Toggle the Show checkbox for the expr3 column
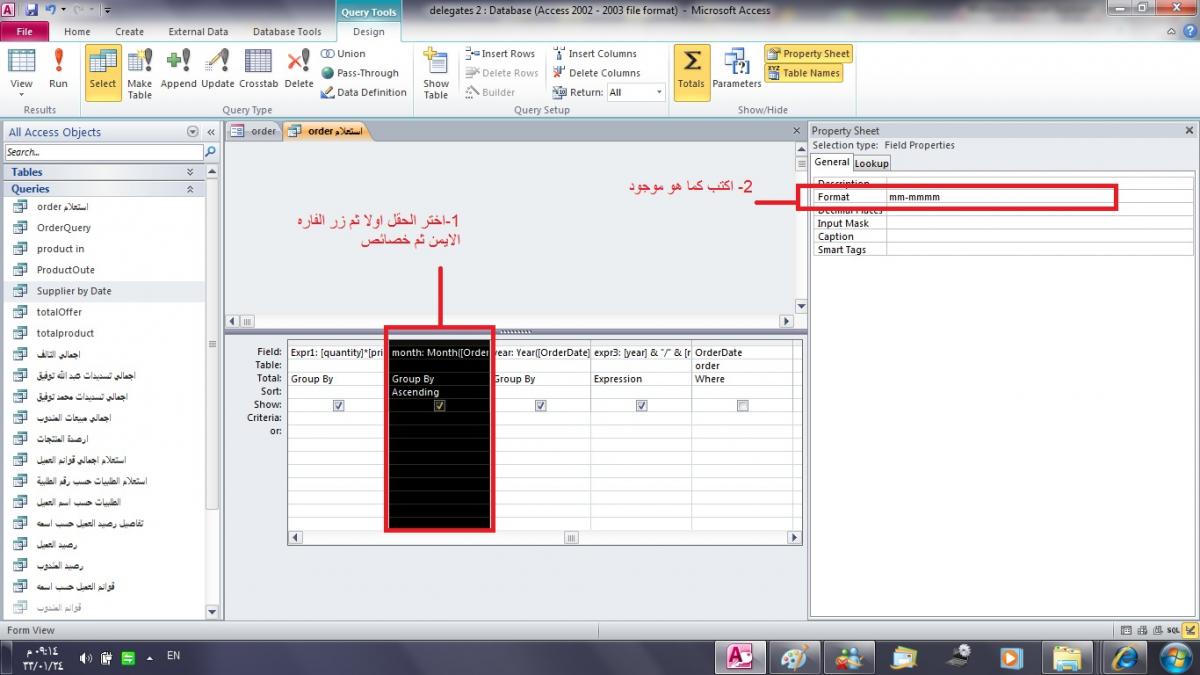The width and height of the screenshot is (1200, 675). (x=642, y=405)
